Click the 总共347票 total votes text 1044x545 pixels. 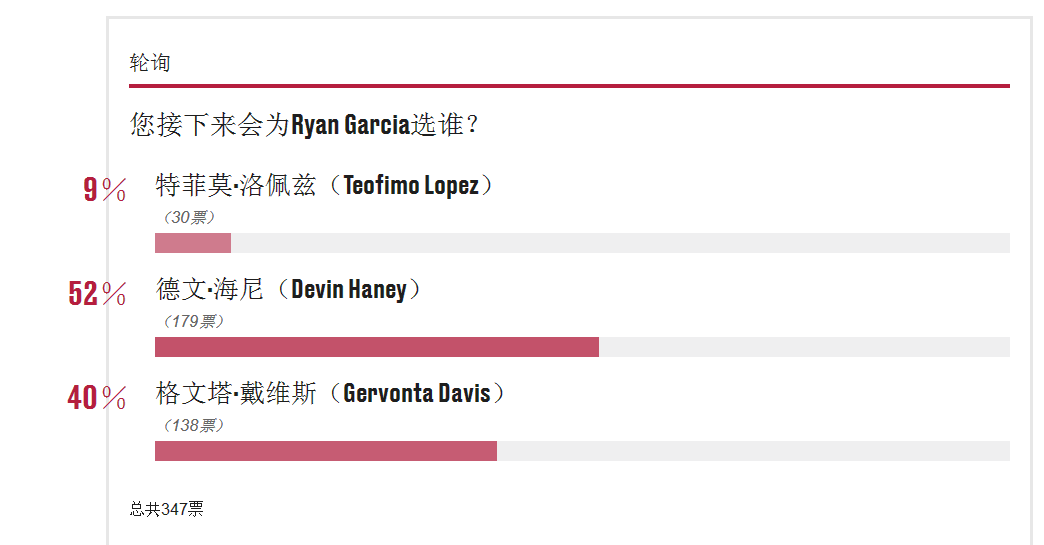166,509
